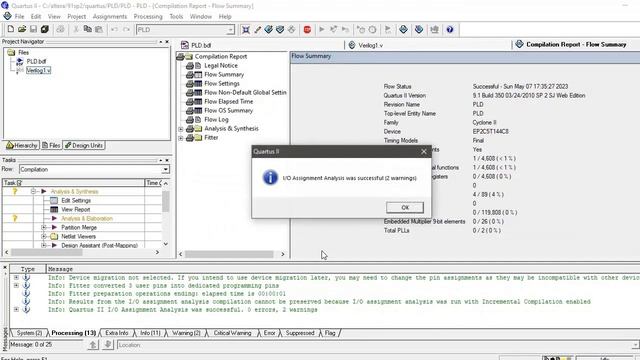Click the Quartus II icon left of File menu
This screenshot has width=640, height=360.
pyautogui.click(x=7, y=16)
